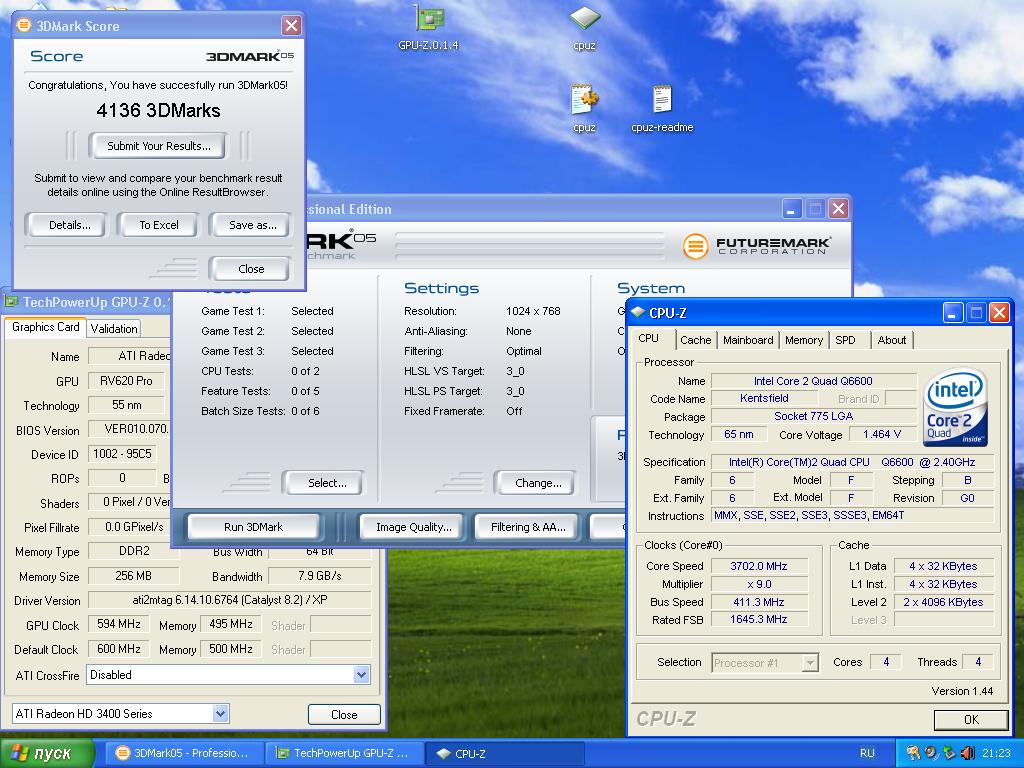Open the Mainboard tab in CPU-Z

click(748, 340)
